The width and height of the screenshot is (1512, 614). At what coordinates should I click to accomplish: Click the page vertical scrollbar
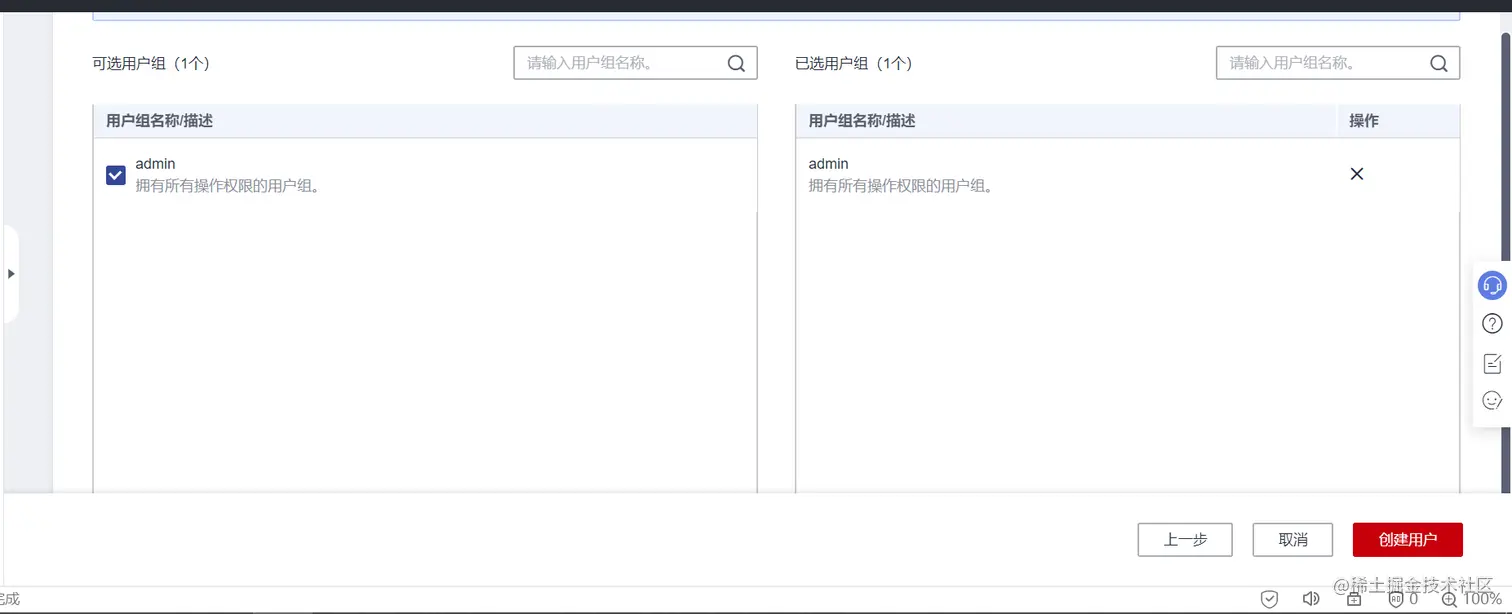point(1505,260)
